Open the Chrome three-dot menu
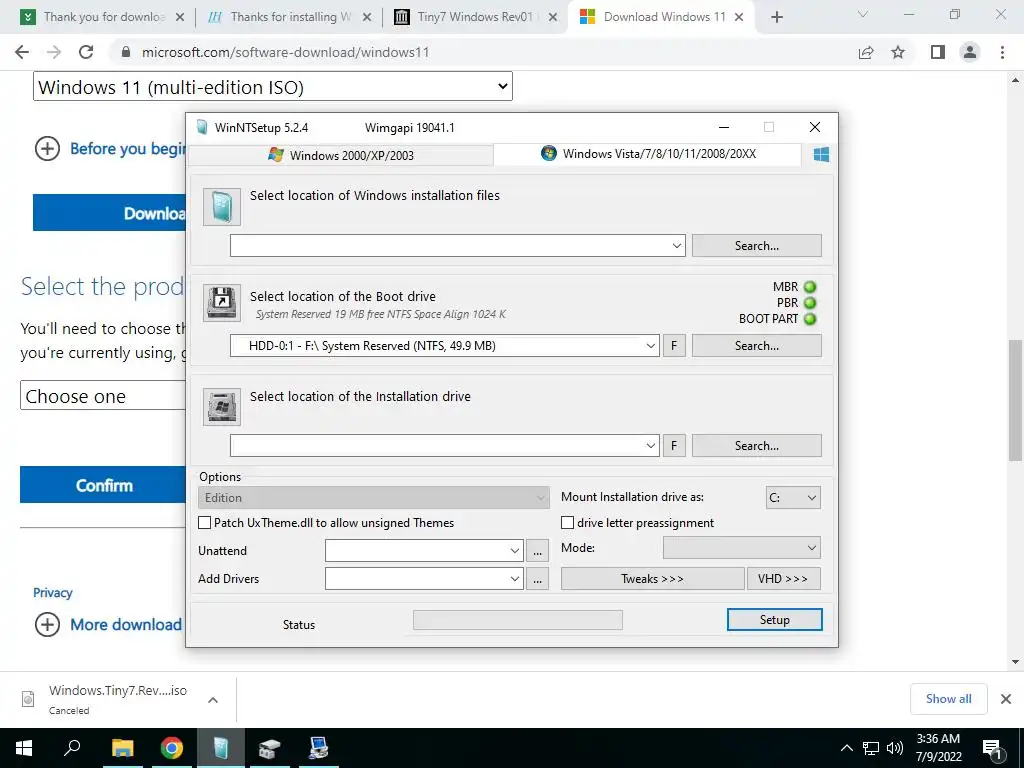The height and width of the screenshot is (768, 1024). tap(1002, 52)
